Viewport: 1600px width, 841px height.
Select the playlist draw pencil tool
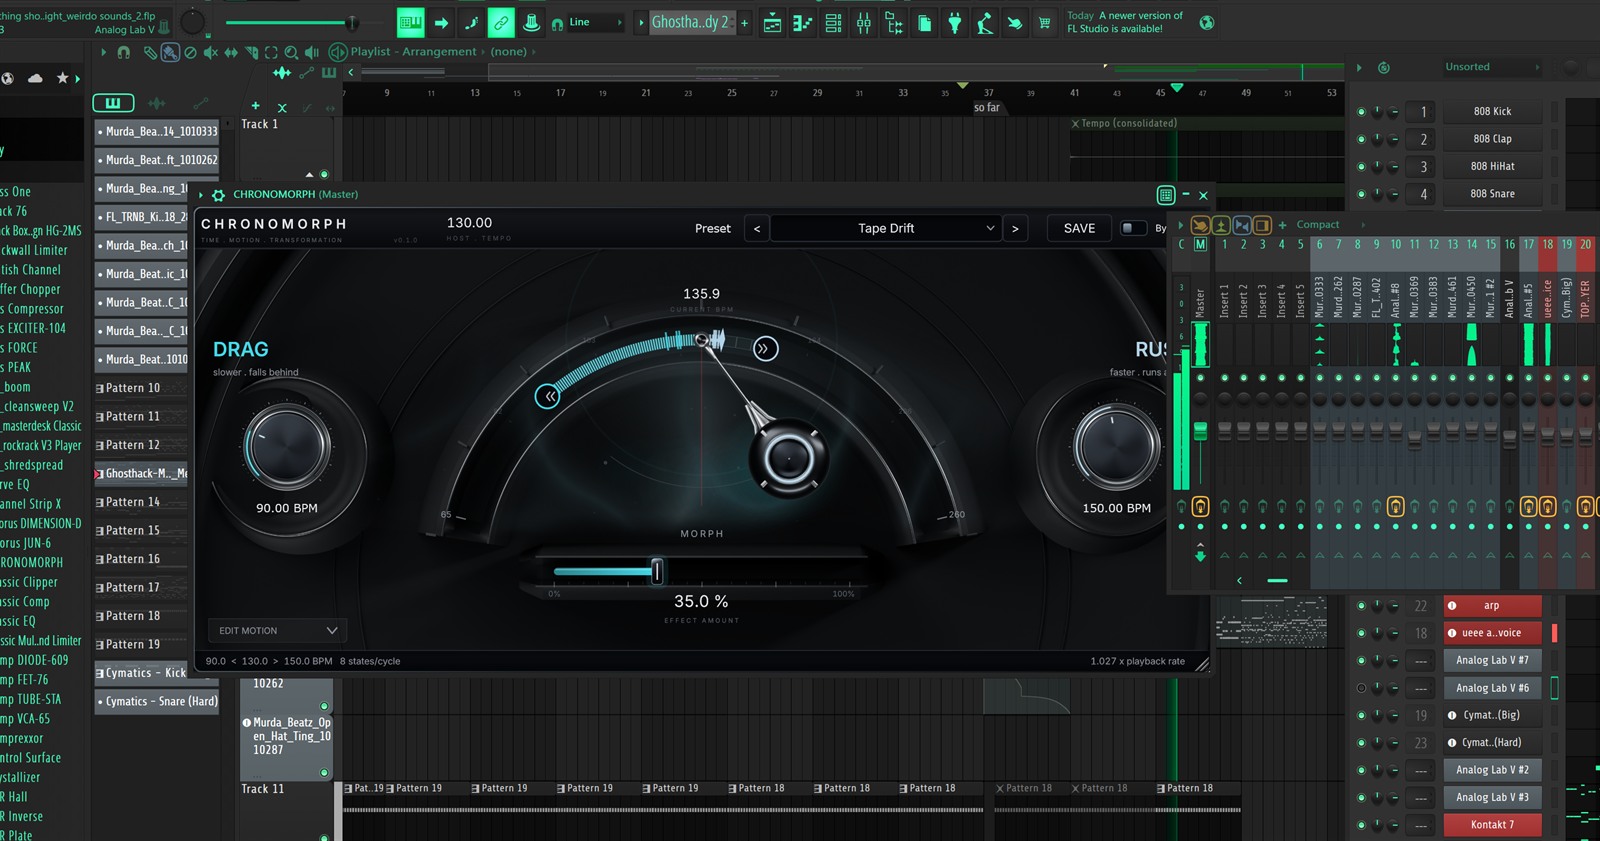pyautogui.click(x=150, y=52)
